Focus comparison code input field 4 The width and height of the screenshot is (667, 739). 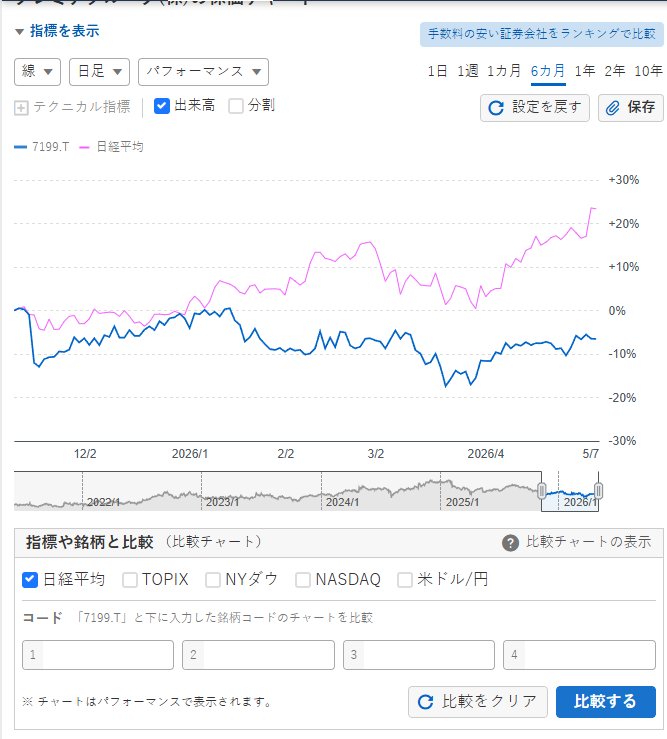click(579, 655)
